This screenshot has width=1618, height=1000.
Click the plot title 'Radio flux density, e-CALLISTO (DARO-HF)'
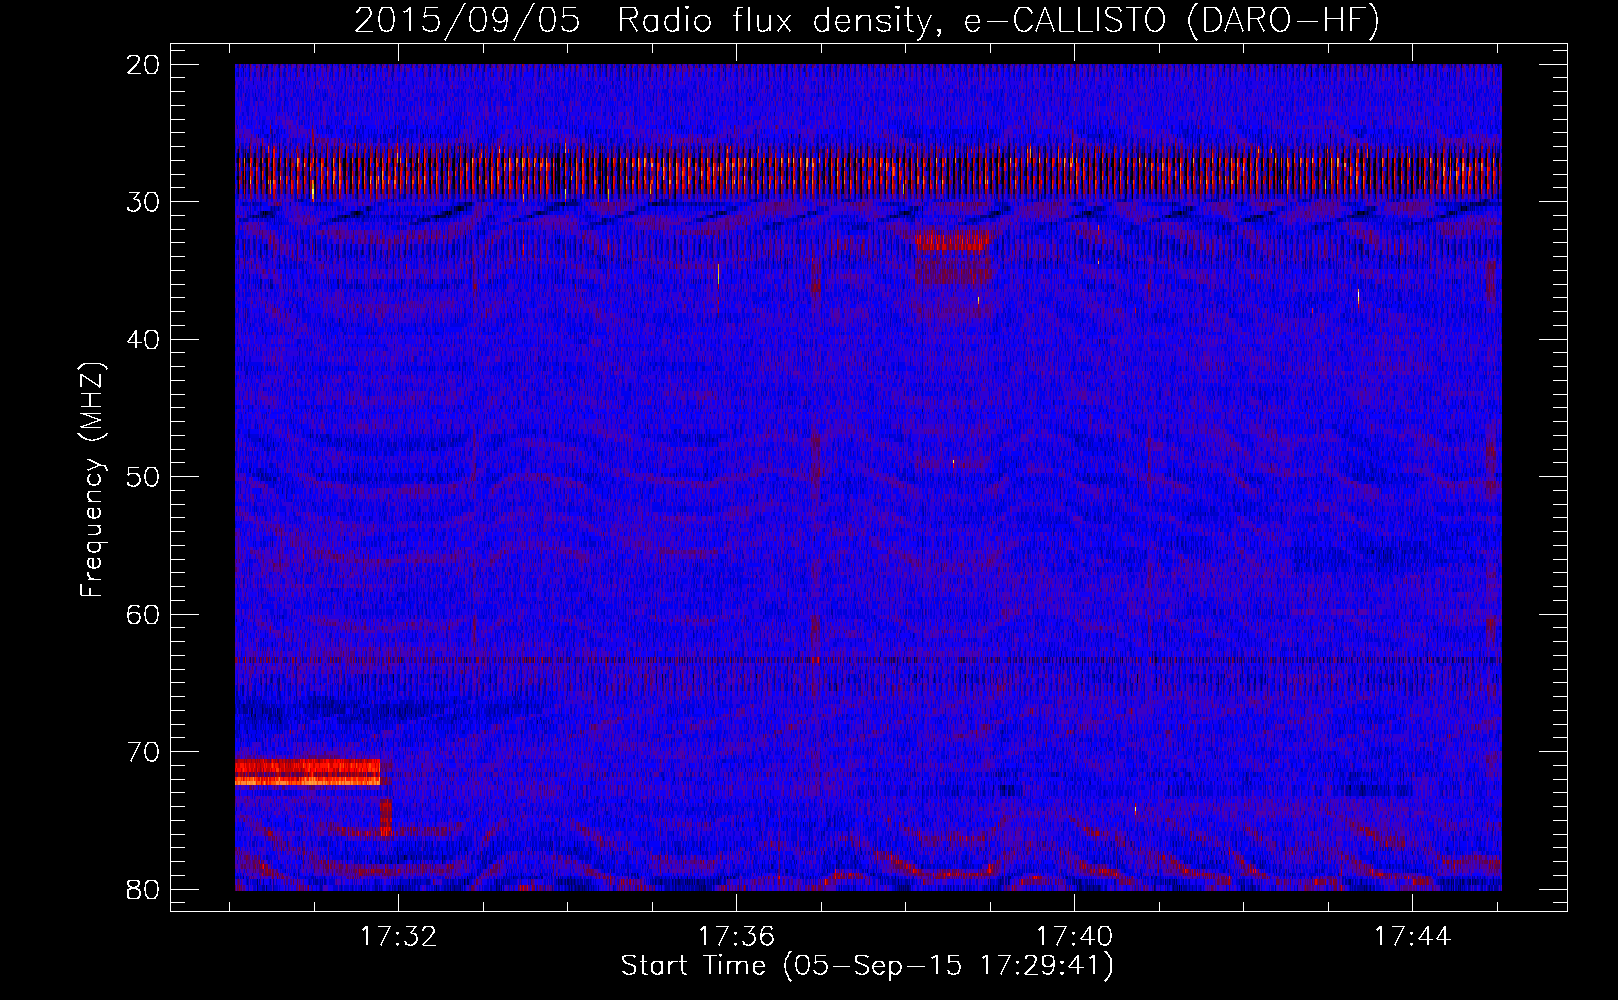pos(998,21)
